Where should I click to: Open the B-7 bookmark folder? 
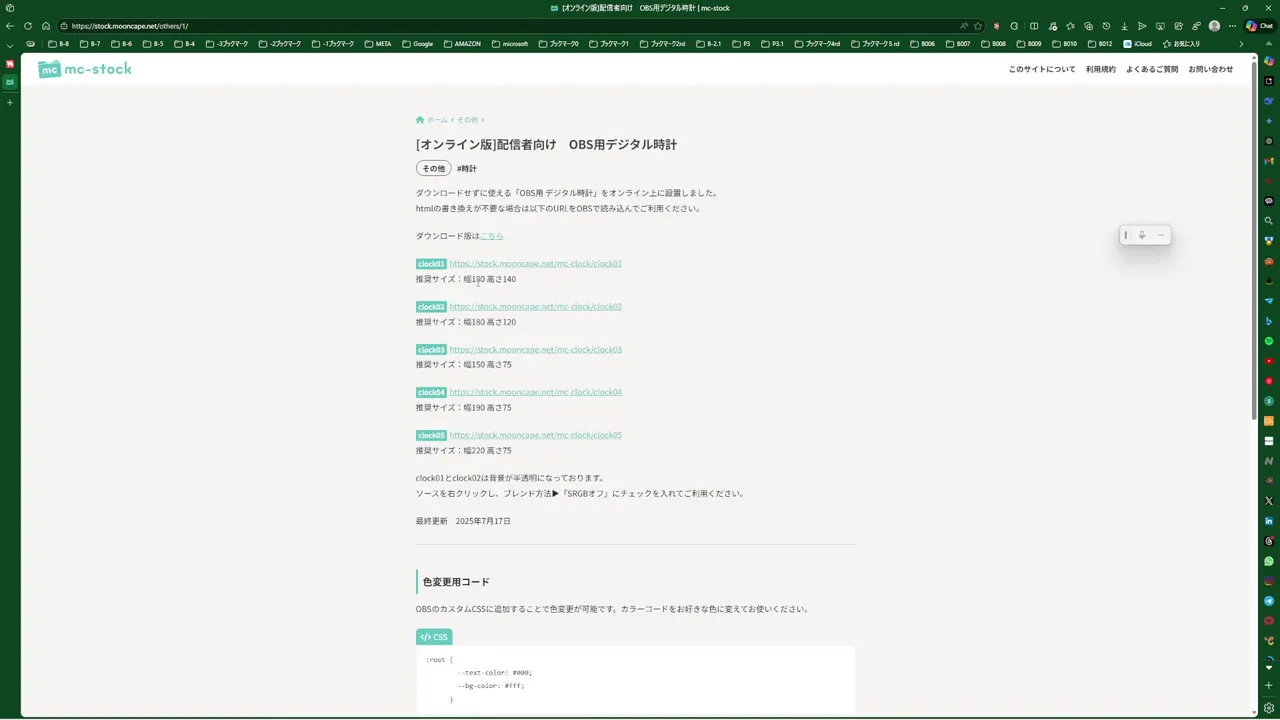[90, 44]
